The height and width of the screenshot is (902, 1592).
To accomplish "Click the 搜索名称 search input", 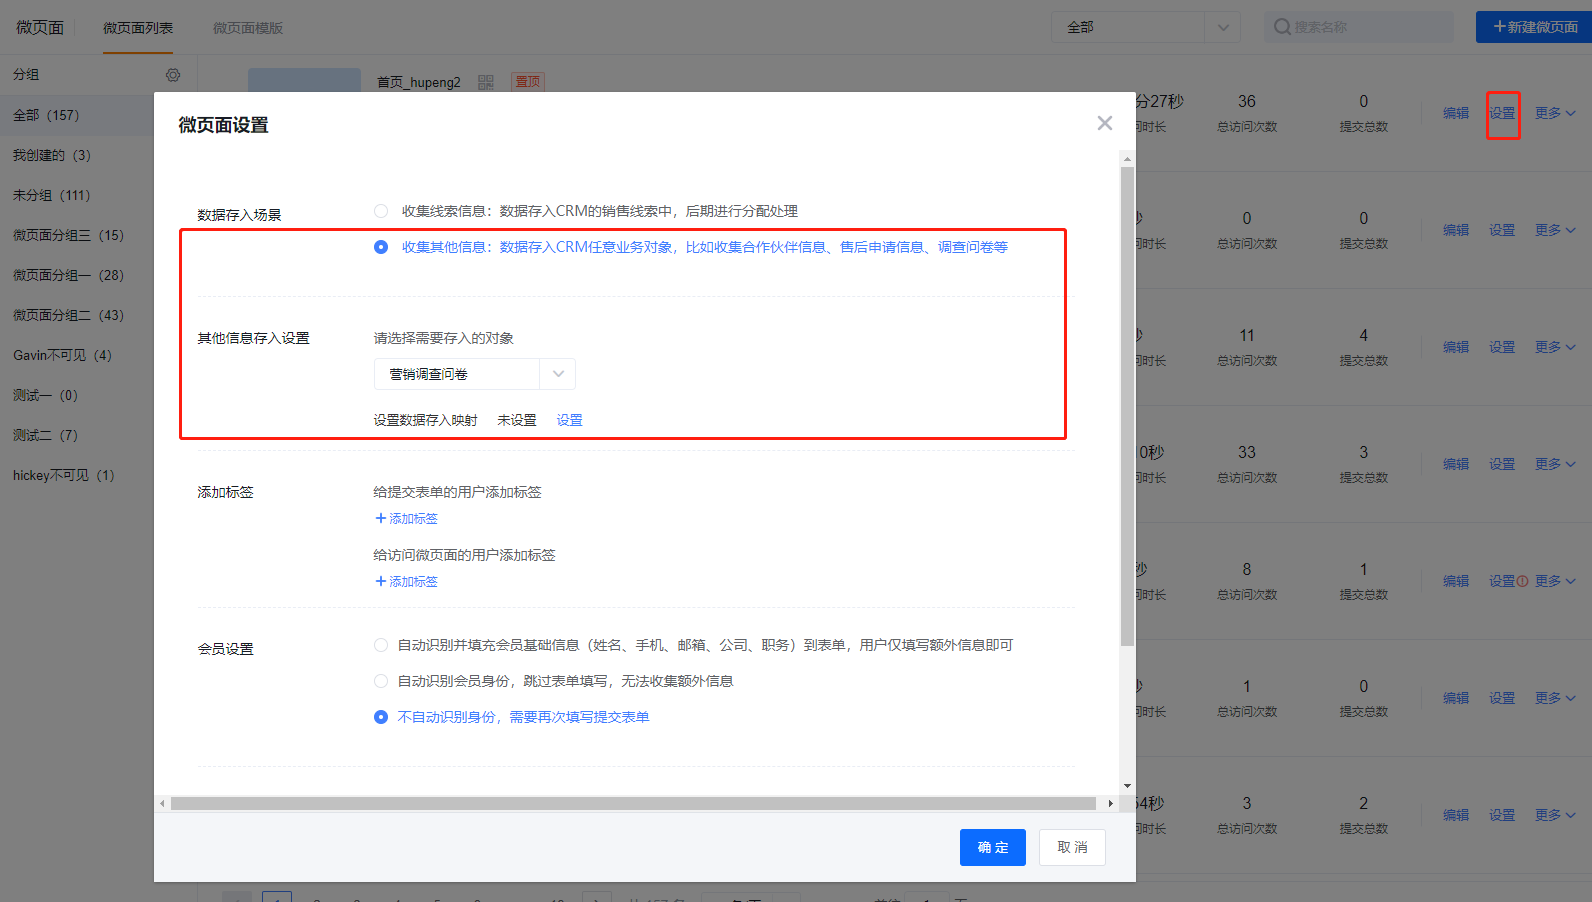I will pyautogui.click(x=1359, y=27).
